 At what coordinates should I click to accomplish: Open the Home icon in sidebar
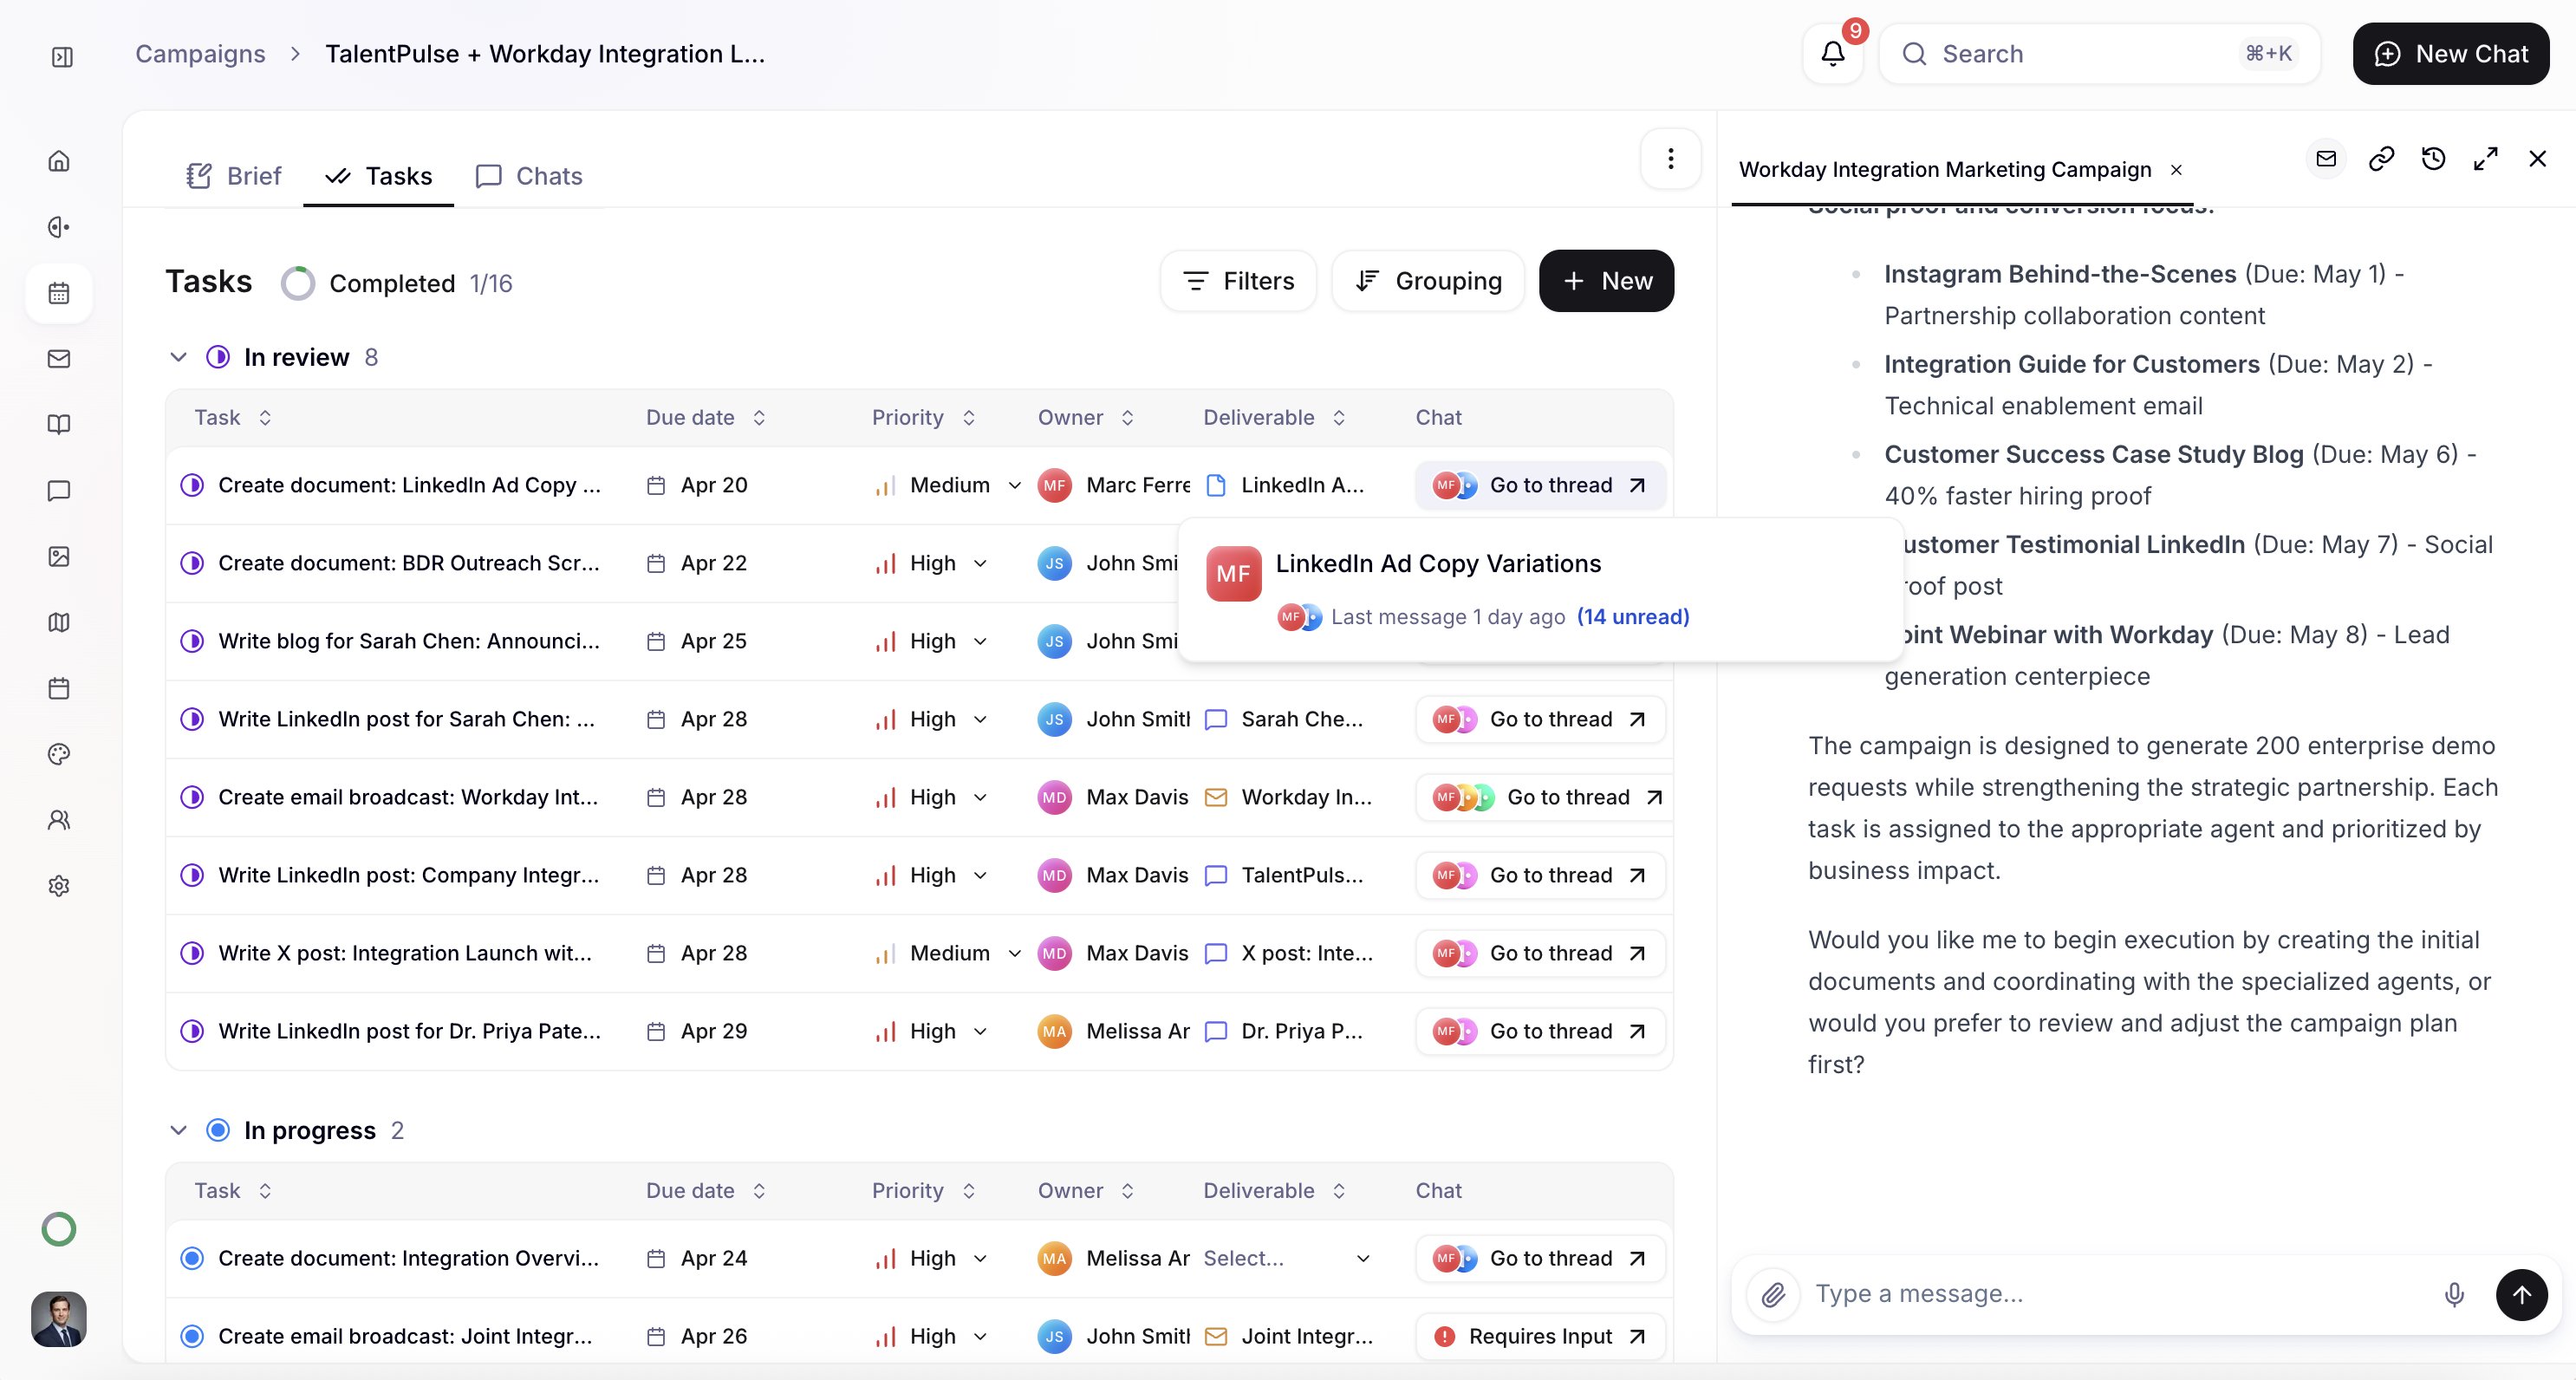59,161
